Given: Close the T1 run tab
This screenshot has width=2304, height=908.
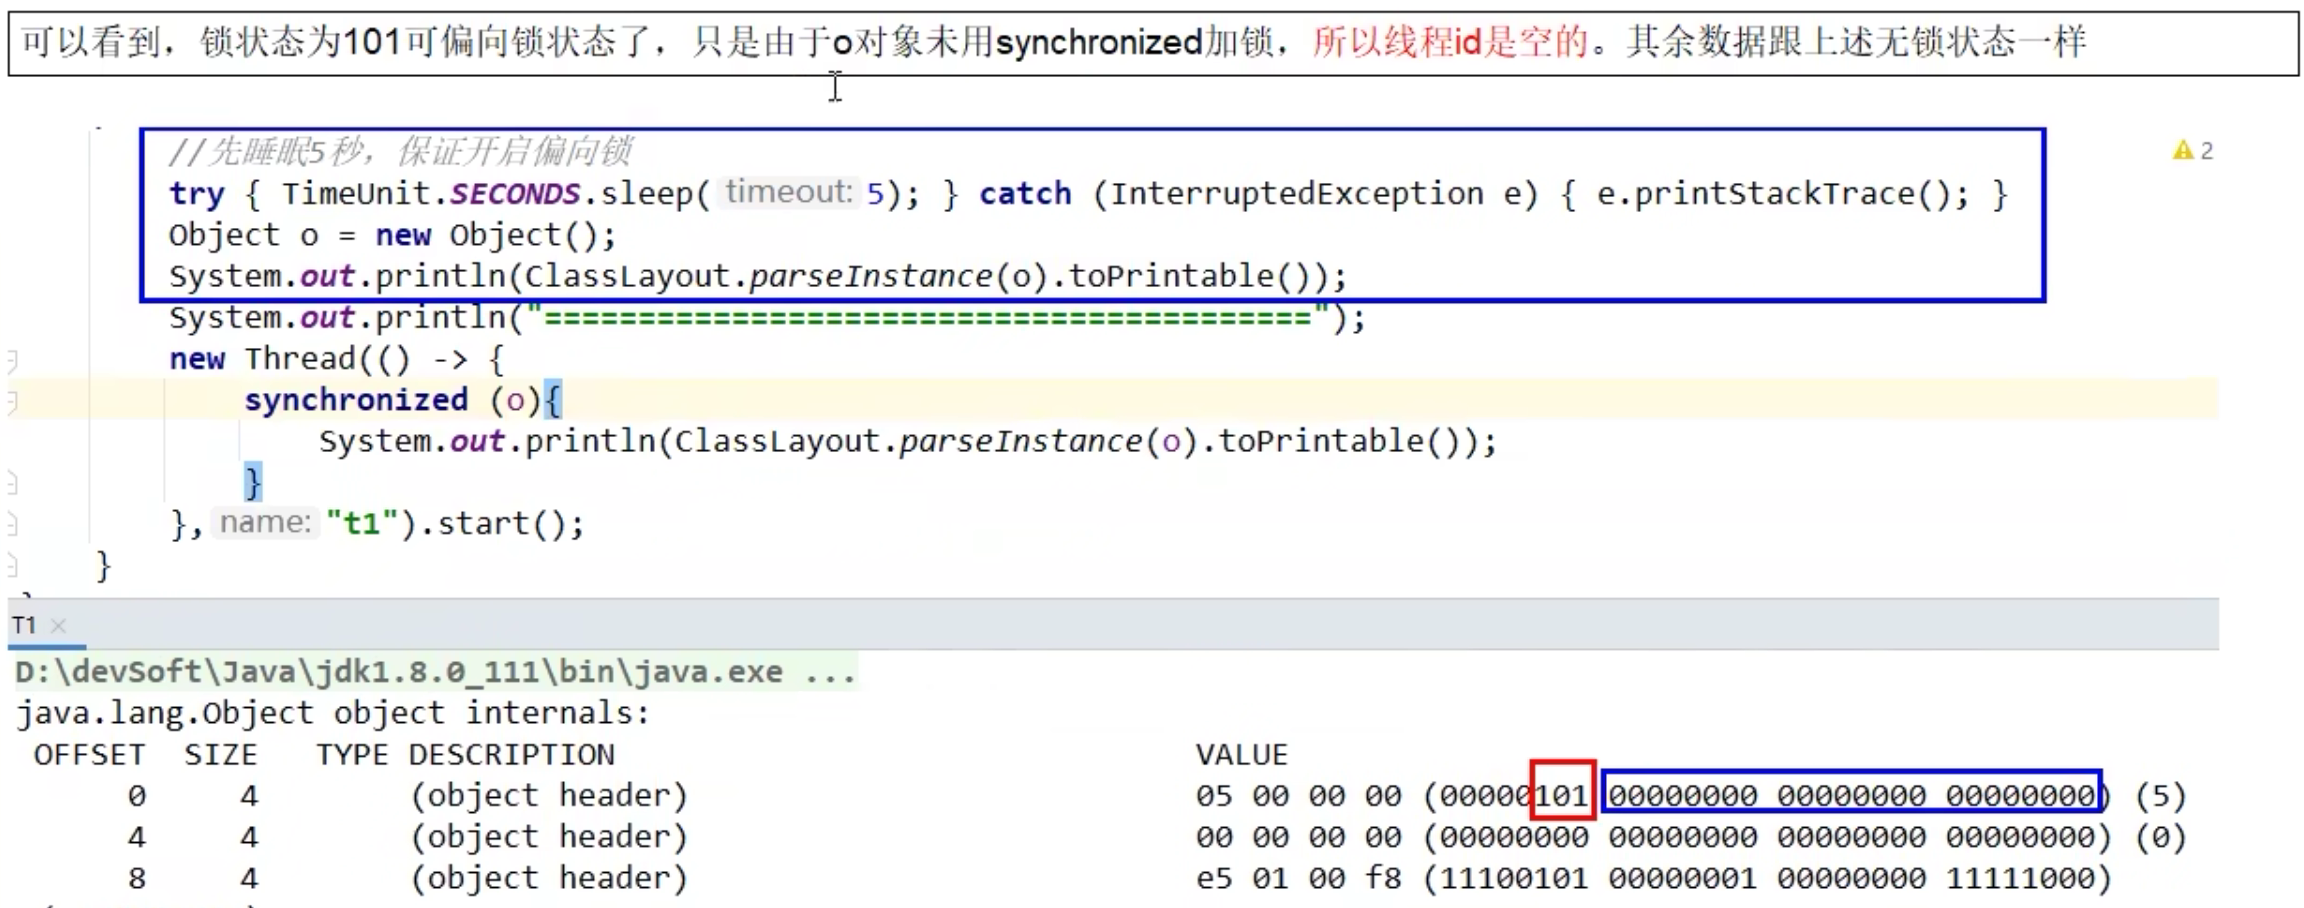Looking at the screenshot, I should 58,626.
